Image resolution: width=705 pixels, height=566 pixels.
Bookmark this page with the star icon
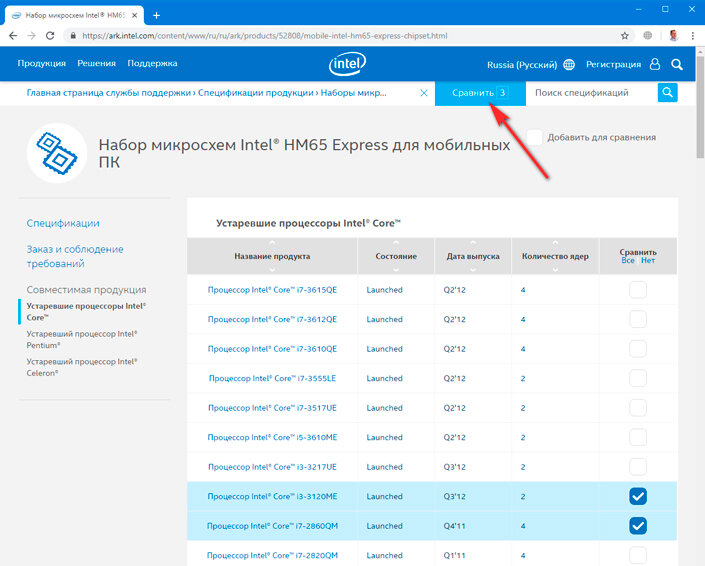coord(625,36)
